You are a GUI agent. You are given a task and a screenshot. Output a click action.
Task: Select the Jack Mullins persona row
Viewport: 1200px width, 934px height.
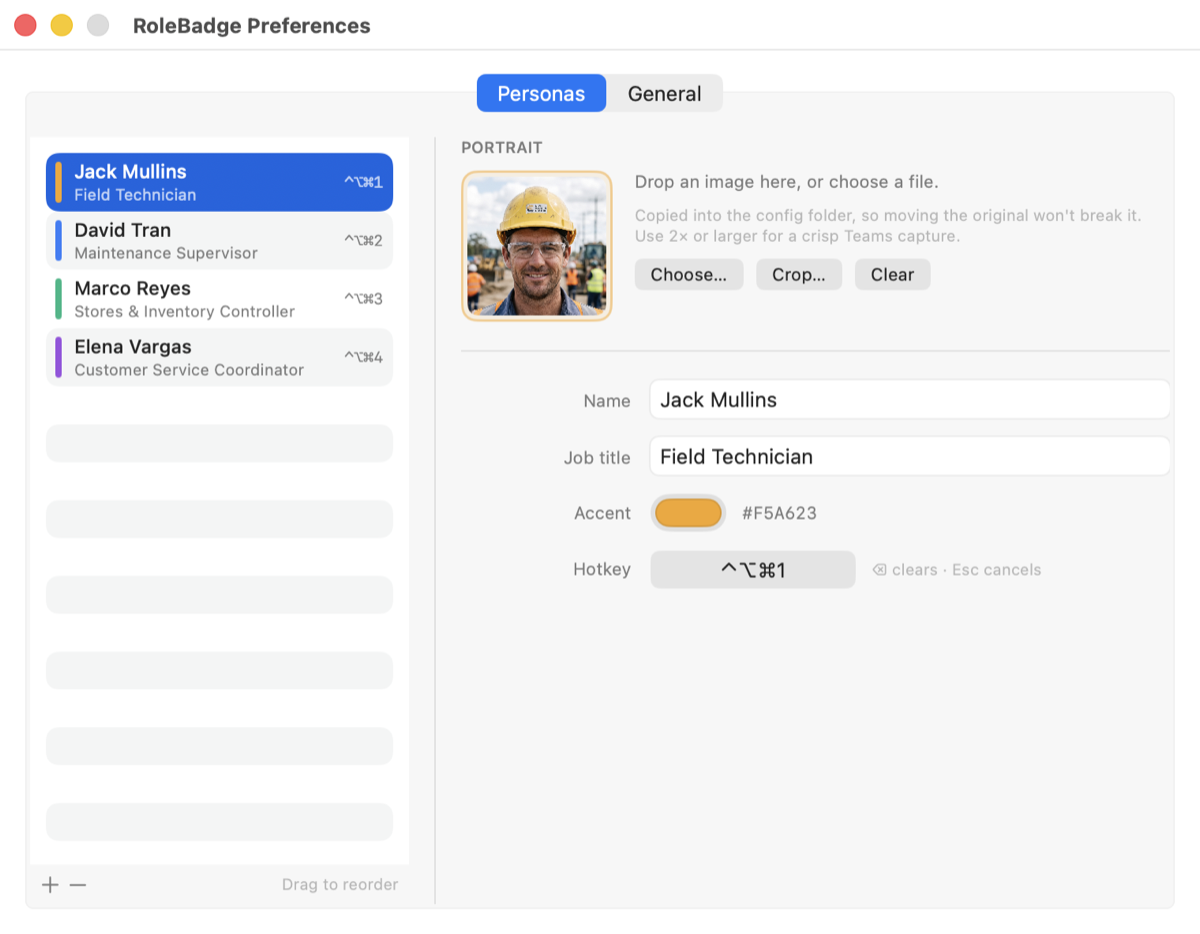[x=219, y=182]
